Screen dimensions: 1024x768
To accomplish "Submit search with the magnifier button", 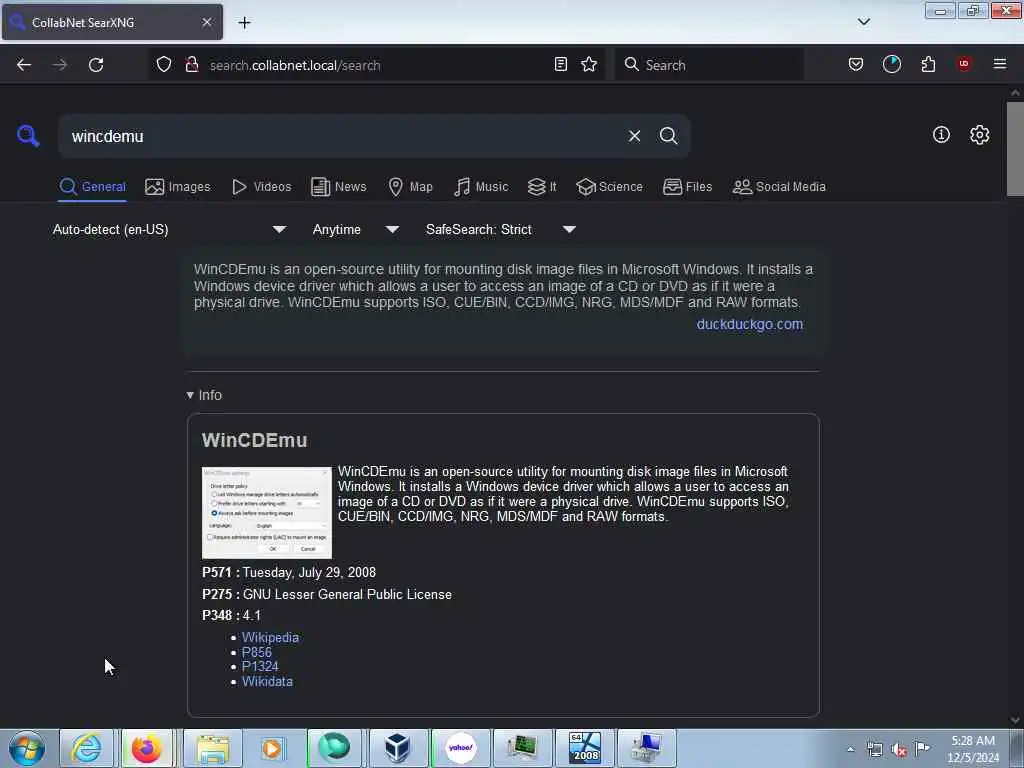I will pyautogui.click(x=668, y=136).
